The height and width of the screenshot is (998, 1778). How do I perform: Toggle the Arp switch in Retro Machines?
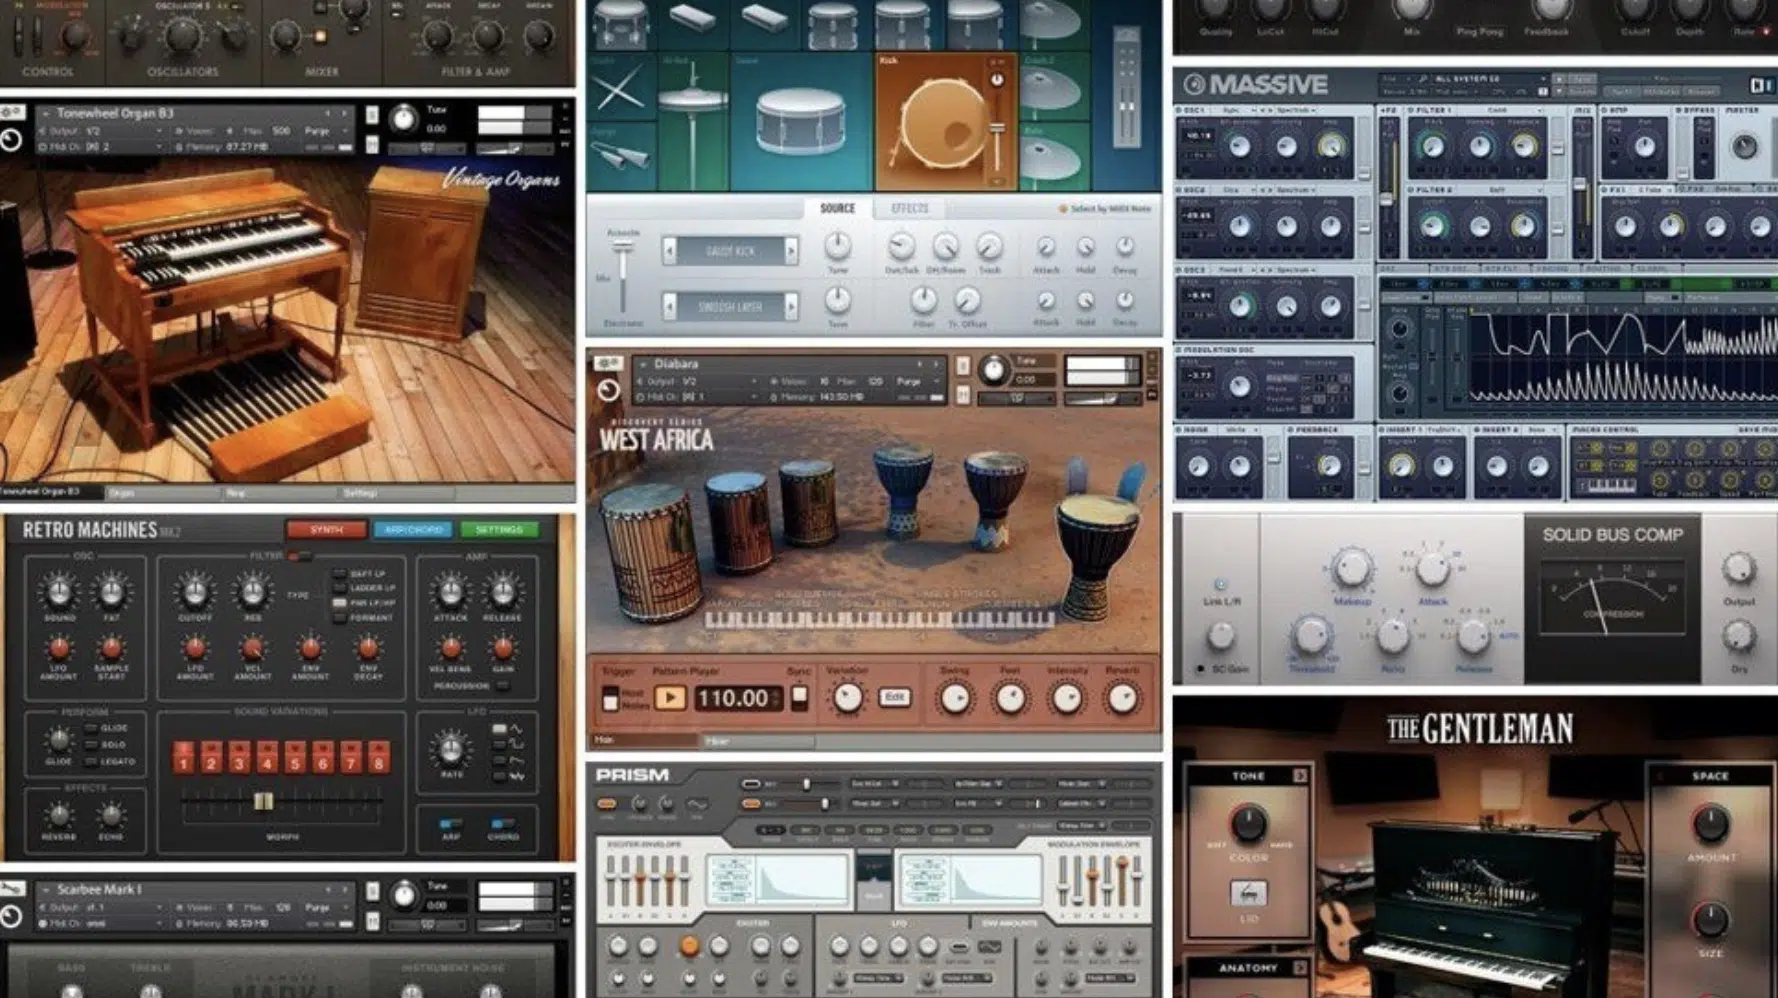[450, 825]
